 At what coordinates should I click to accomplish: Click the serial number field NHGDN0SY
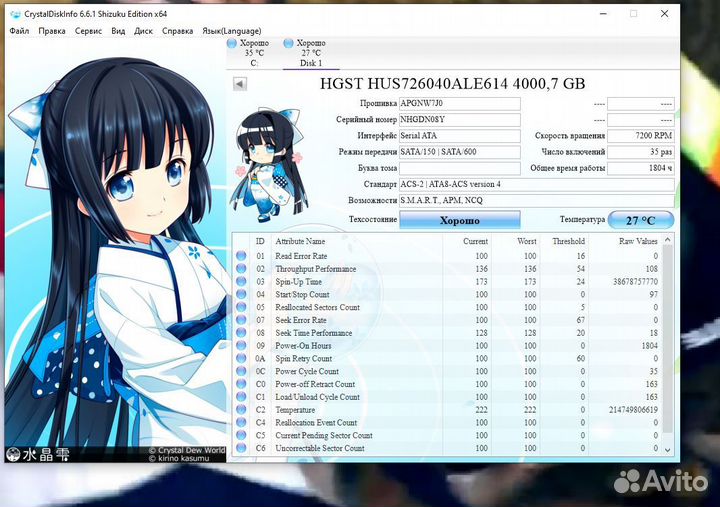(460, 119)
